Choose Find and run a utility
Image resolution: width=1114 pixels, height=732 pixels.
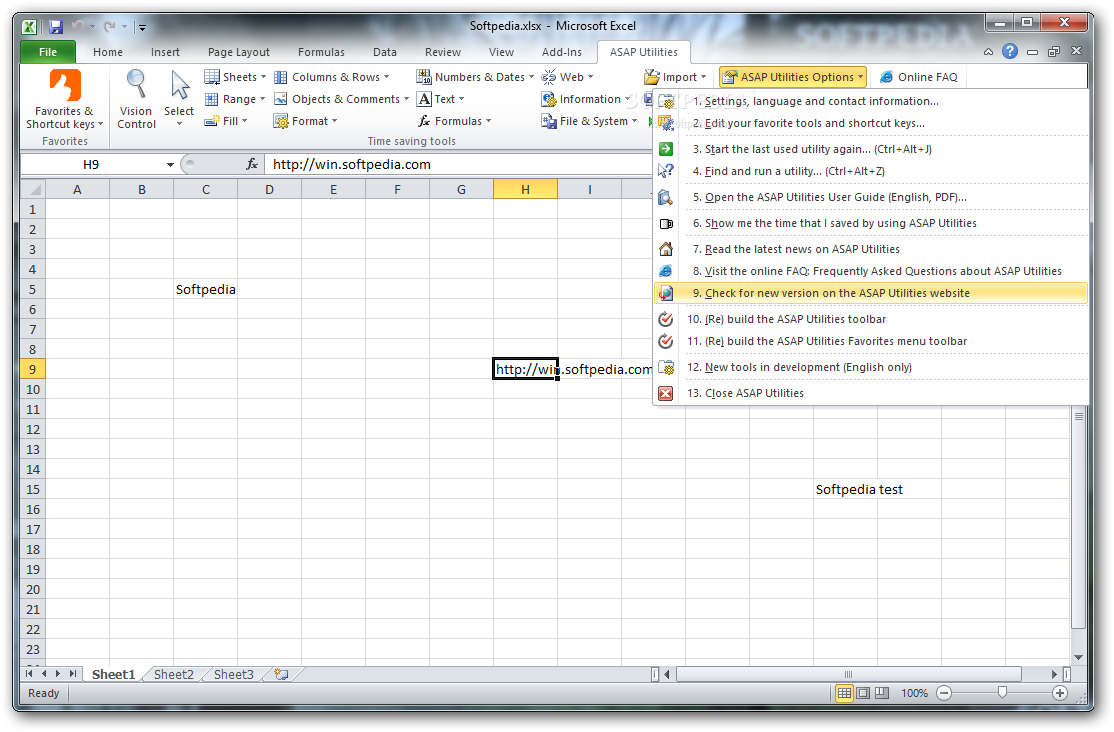[x=871, y=171]
